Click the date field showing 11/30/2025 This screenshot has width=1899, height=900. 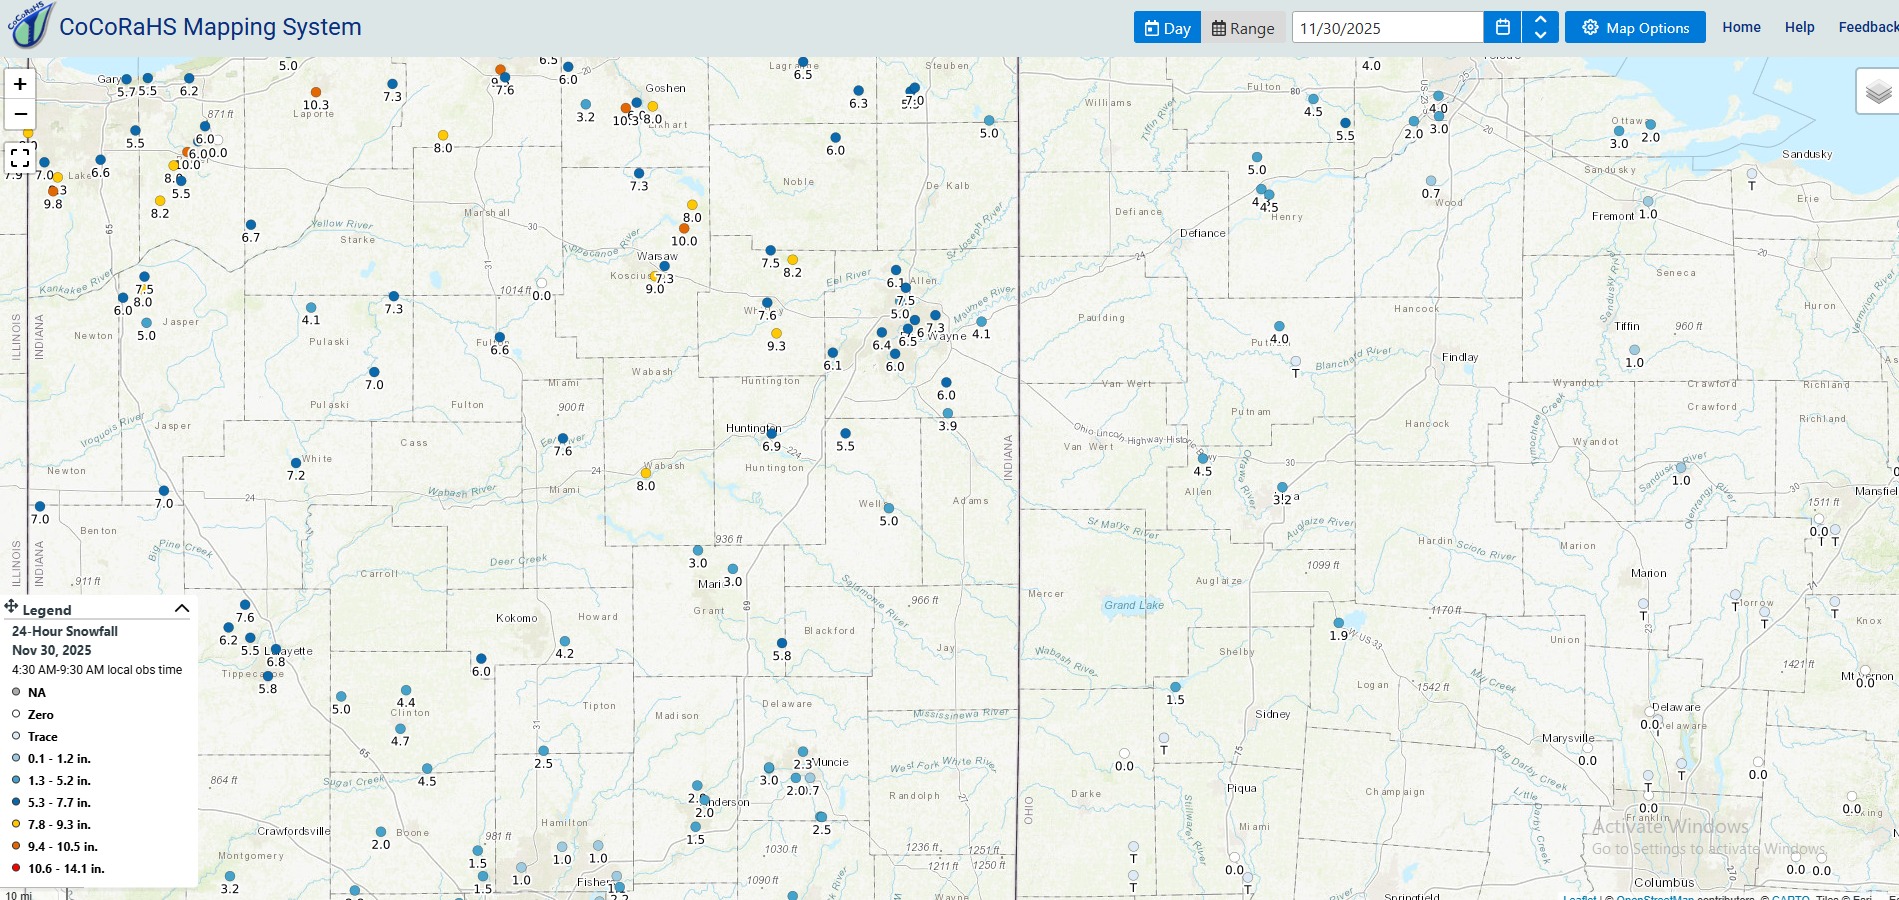pyautogui.click(x=1387, y=28)
